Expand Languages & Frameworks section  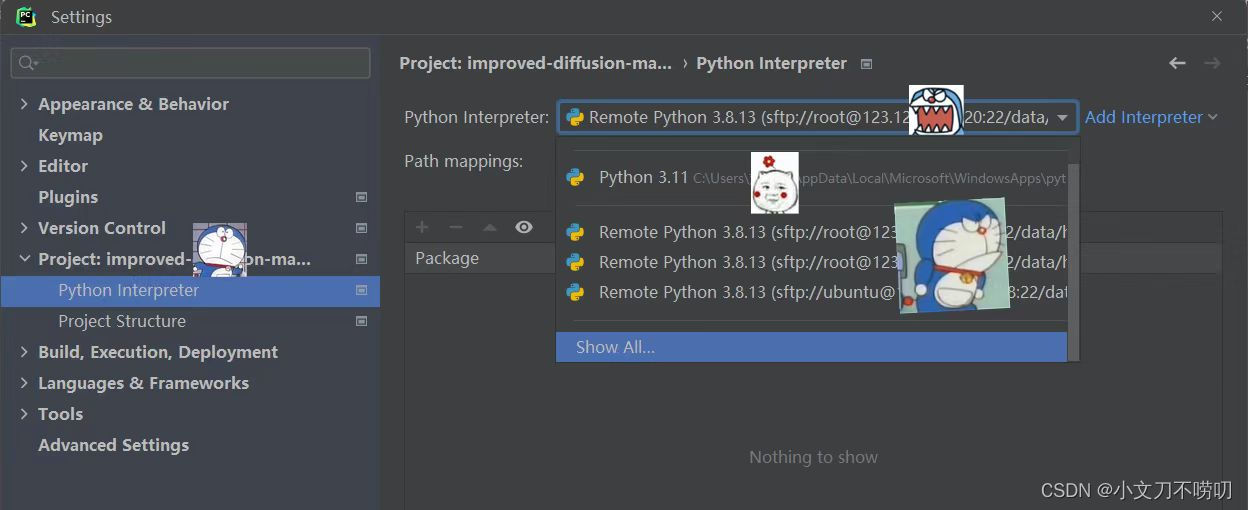pos(24,383)
